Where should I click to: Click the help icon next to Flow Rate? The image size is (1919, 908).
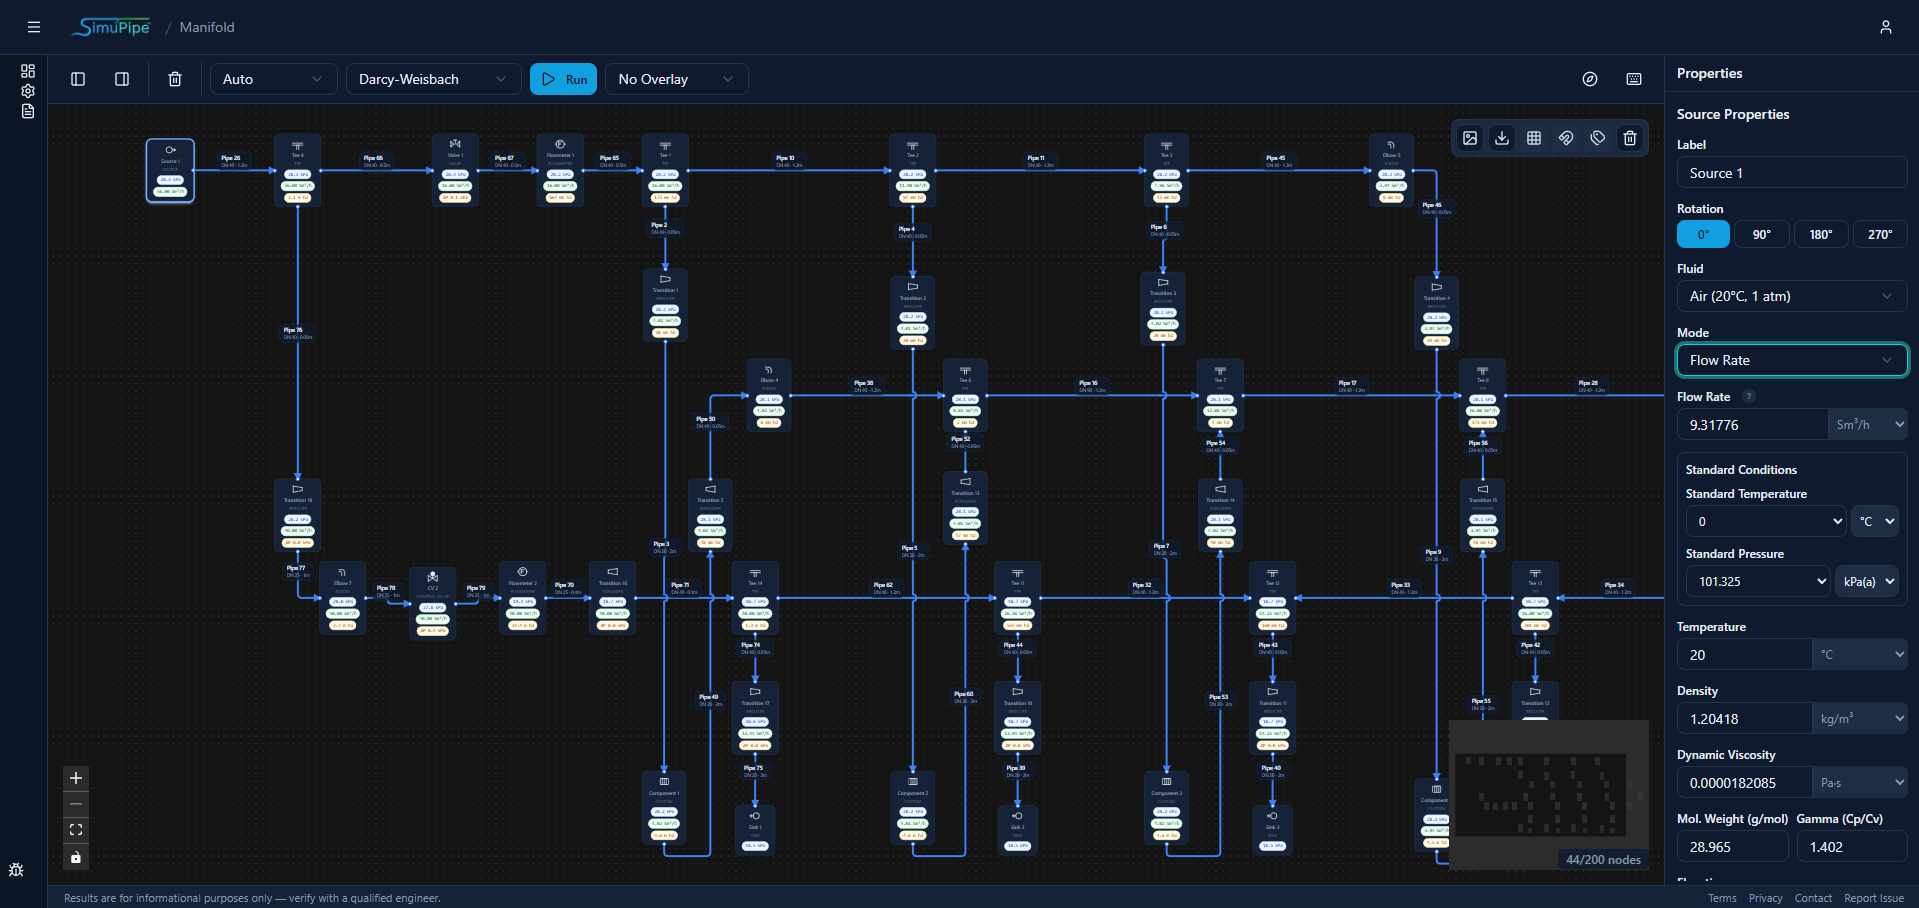click(x=1749, y=396)
